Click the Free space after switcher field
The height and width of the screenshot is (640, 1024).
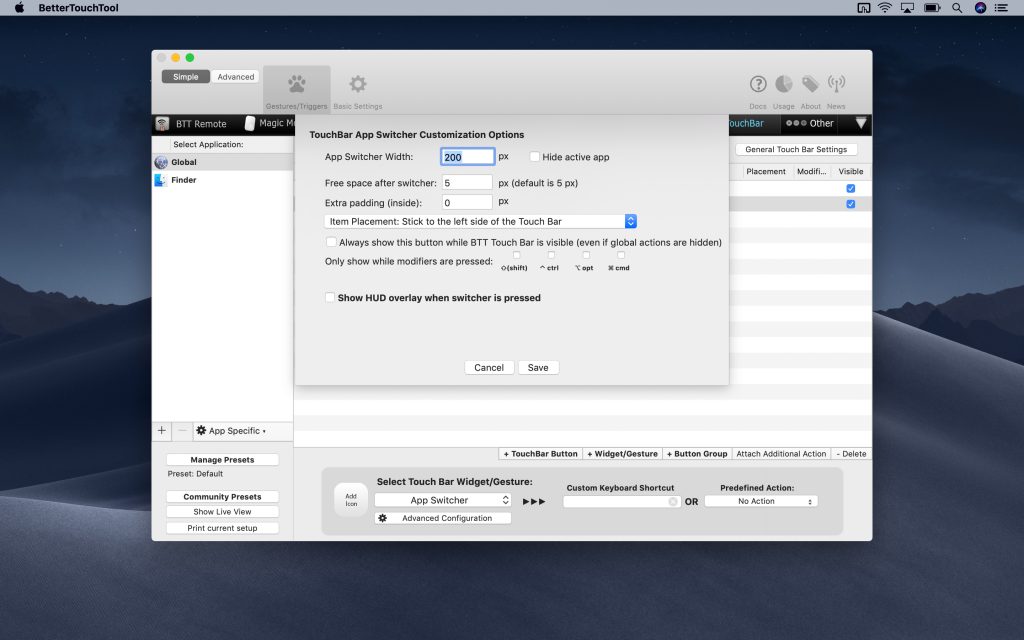coord(468,183)
